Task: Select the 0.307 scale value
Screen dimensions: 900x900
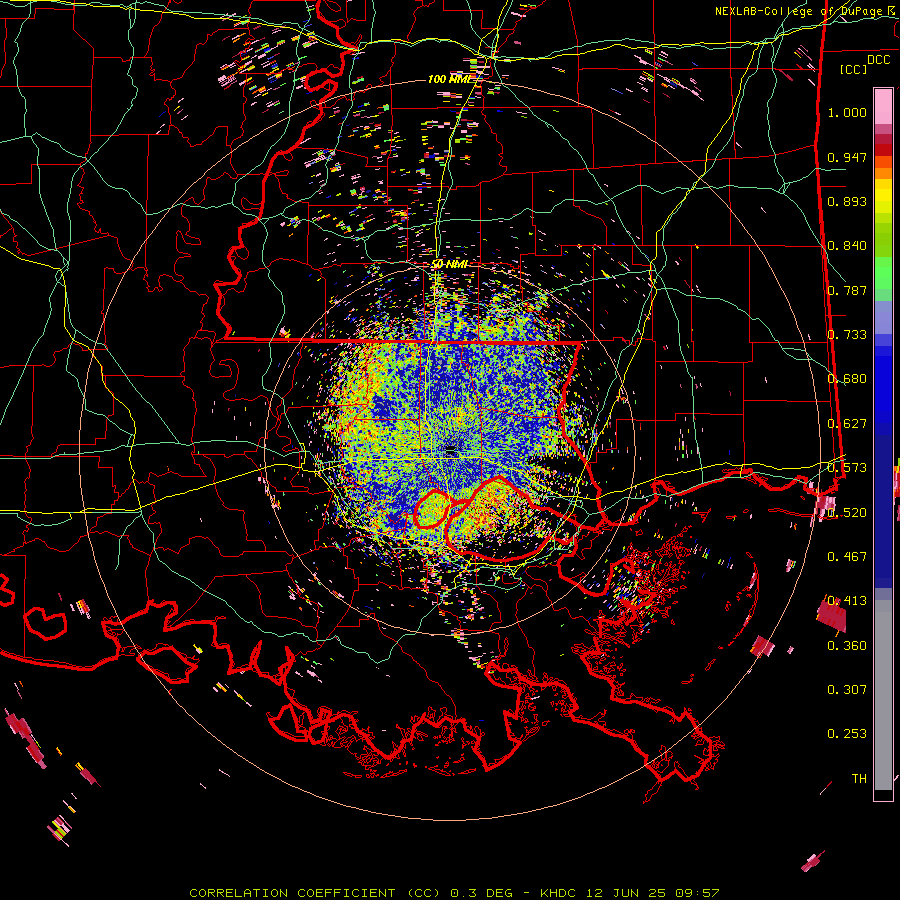Action: pos(847,690)
